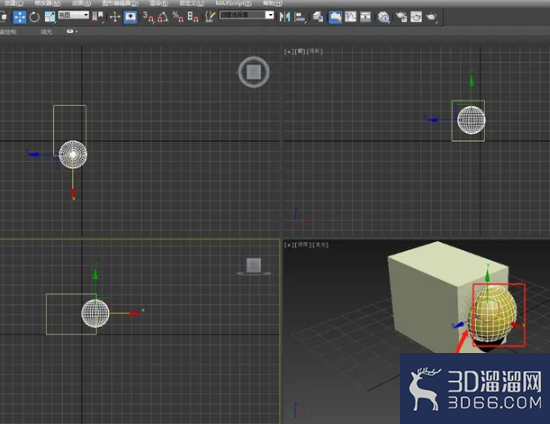The image size is (550, 424).
Task: Open the Schematic View icon
Action: click(x=365, y=17)
